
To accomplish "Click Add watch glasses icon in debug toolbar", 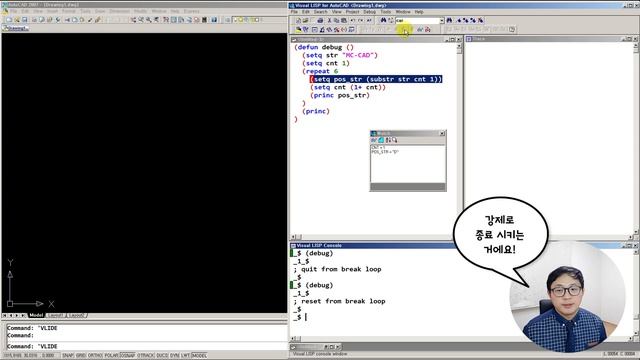I will tap(420, 29).
